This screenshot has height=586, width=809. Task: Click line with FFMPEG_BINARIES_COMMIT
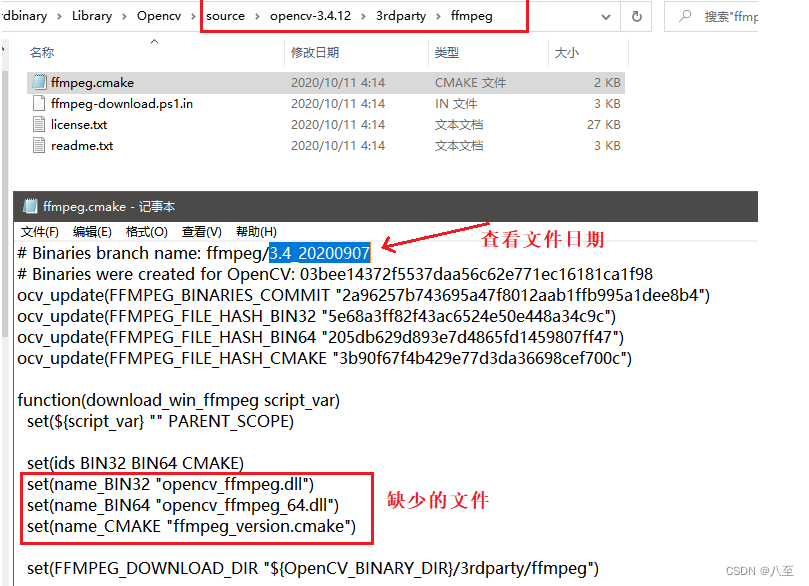click(364, 295)
